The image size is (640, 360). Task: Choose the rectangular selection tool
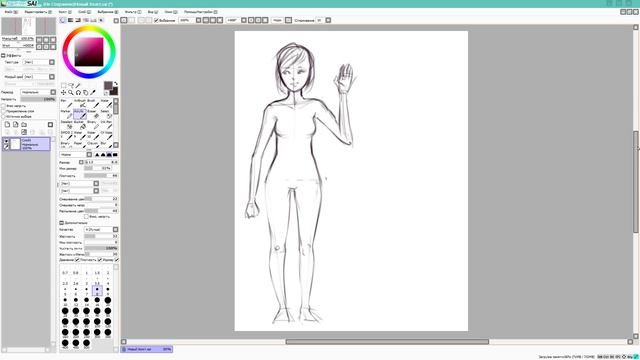point(64,86)
